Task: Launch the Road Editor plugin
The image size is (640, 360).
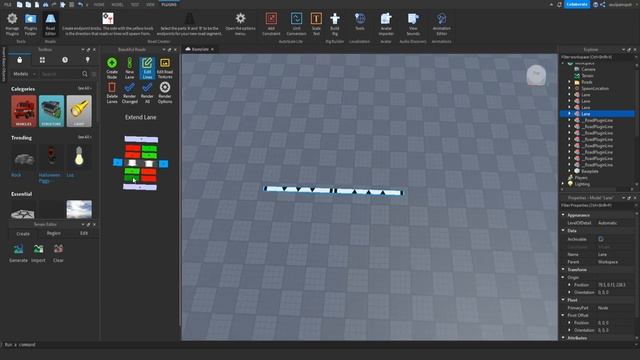Action: (x=50, y=24)
